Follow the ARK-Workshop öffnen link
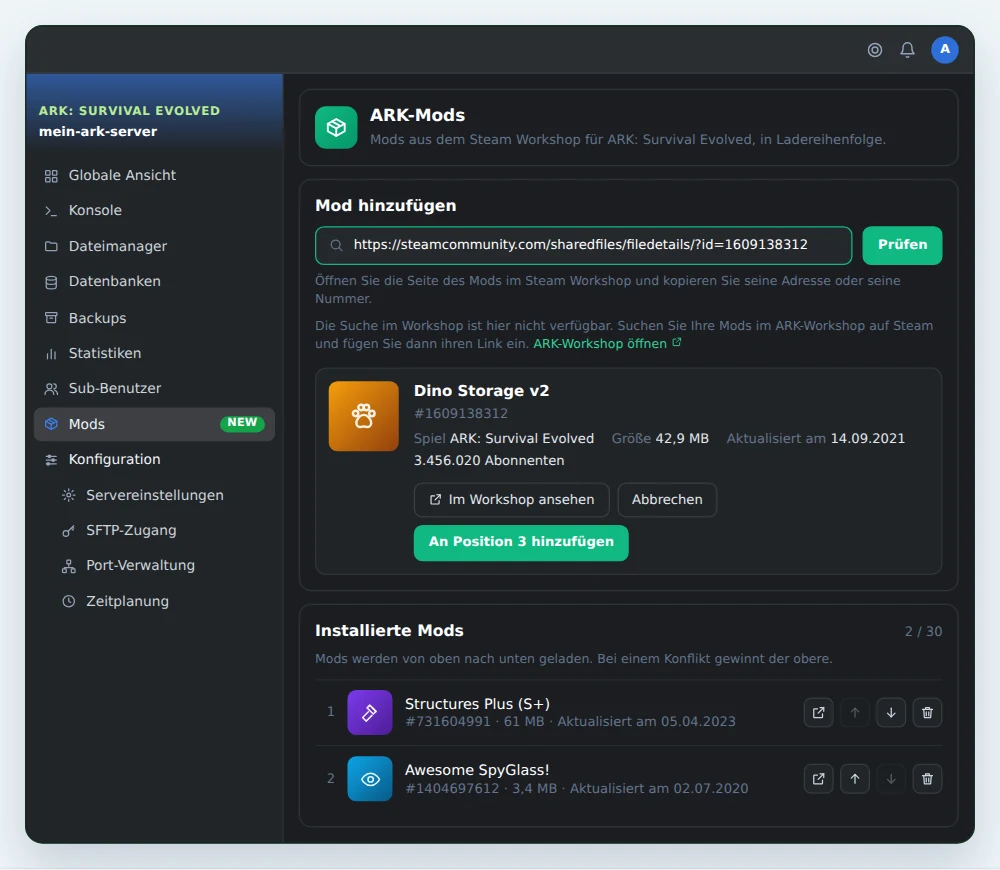Image resolution: width=1000 pixels, height=870 pixels. pyautogui.click(x=607, y=344)
